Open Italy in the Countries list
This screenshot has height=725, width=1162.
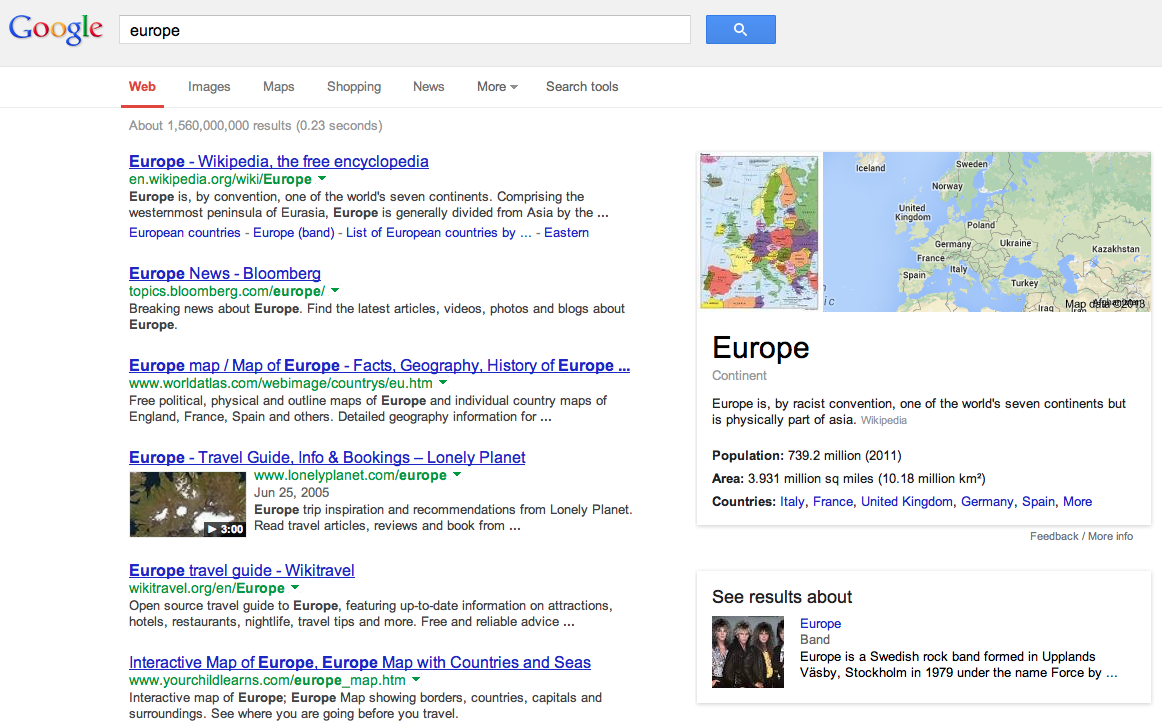pyautogui.click(x=792, y=502)
